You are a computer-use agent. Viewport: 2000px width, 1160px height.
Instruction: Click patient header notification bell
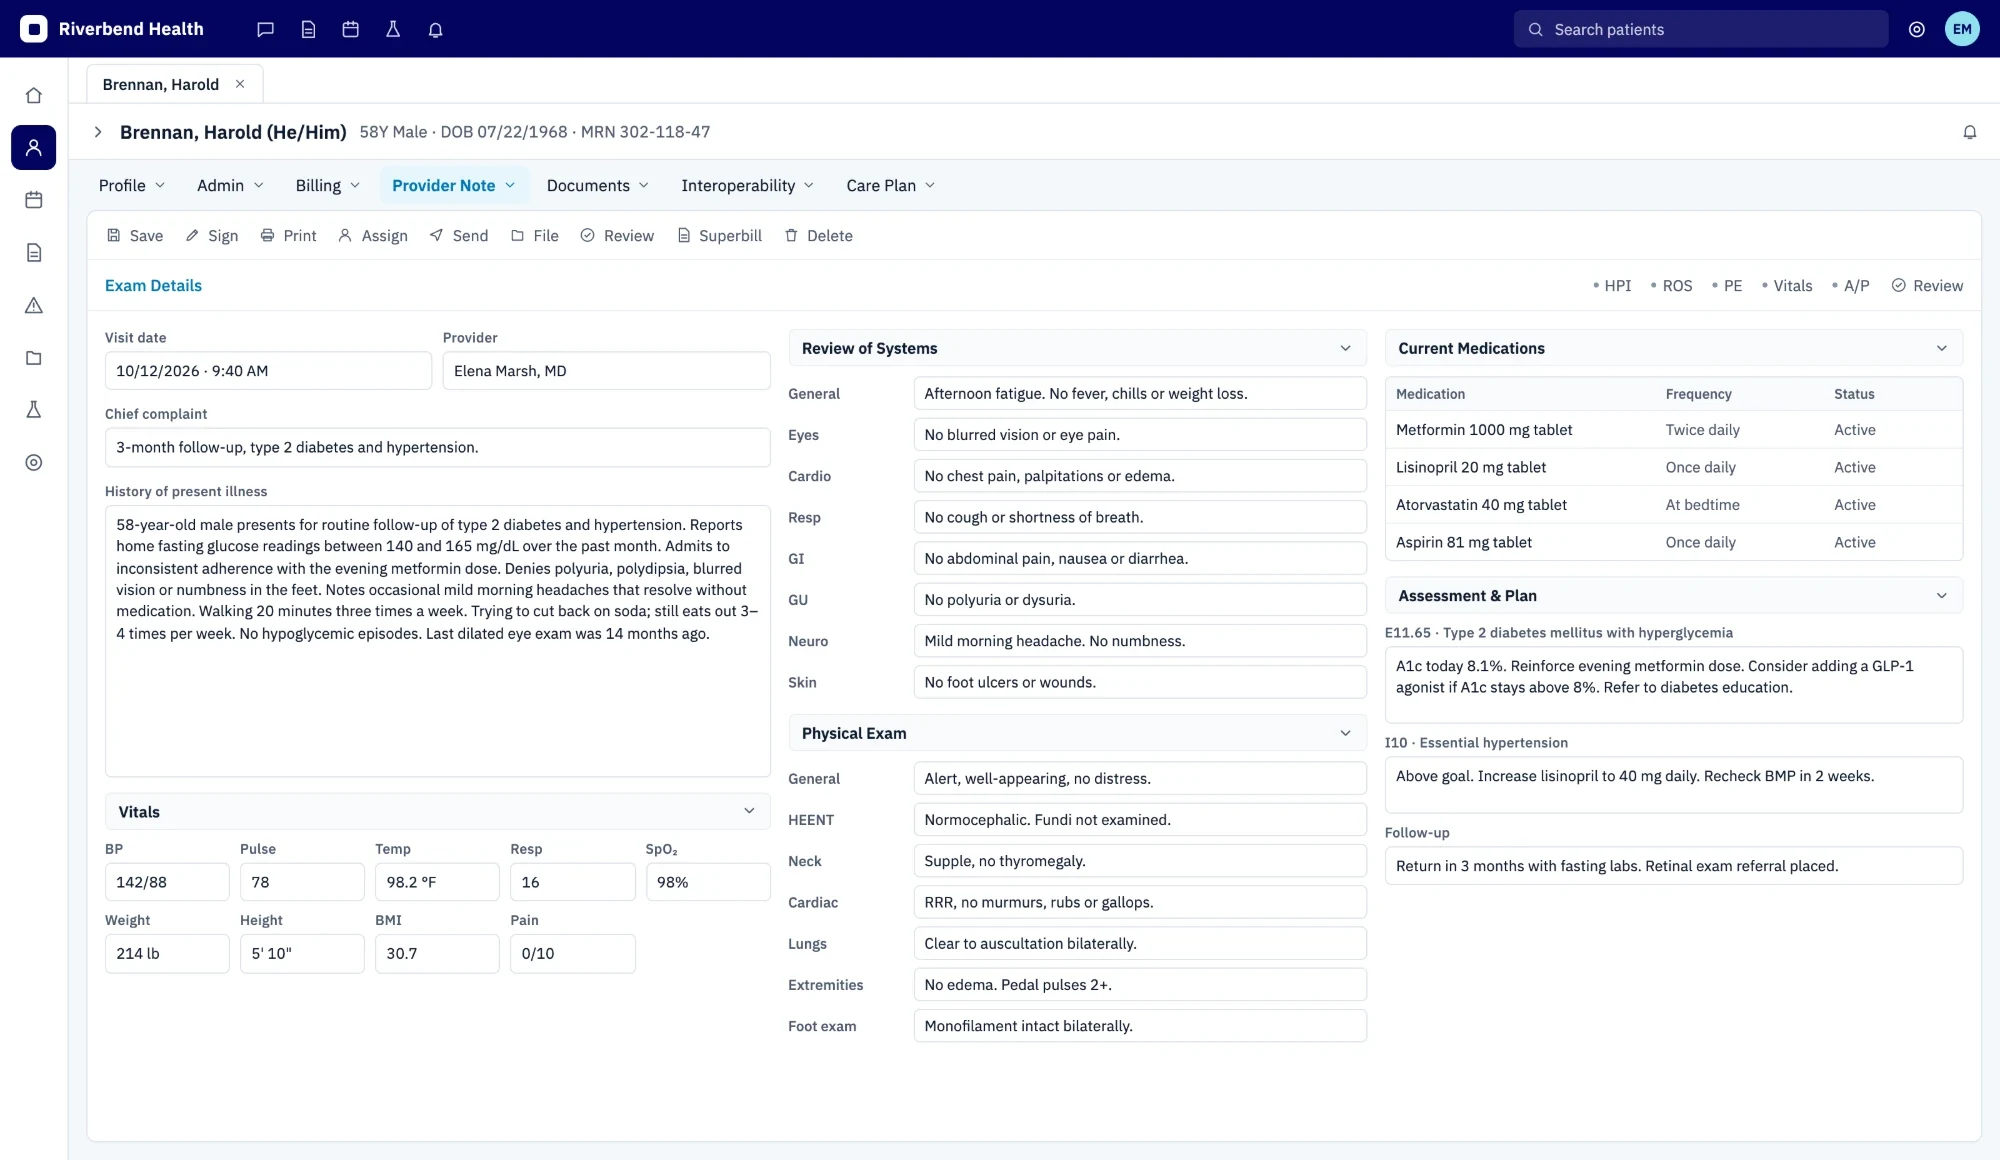1969,132
